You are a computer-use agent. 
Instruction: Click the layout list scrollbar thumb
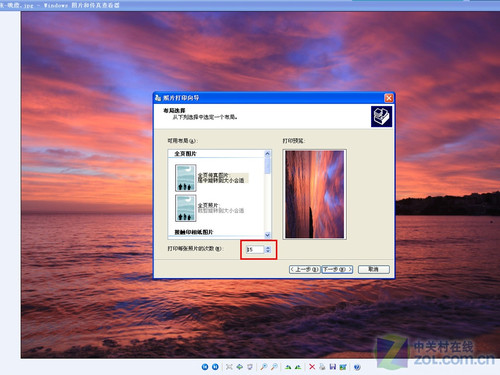[267, 165]
